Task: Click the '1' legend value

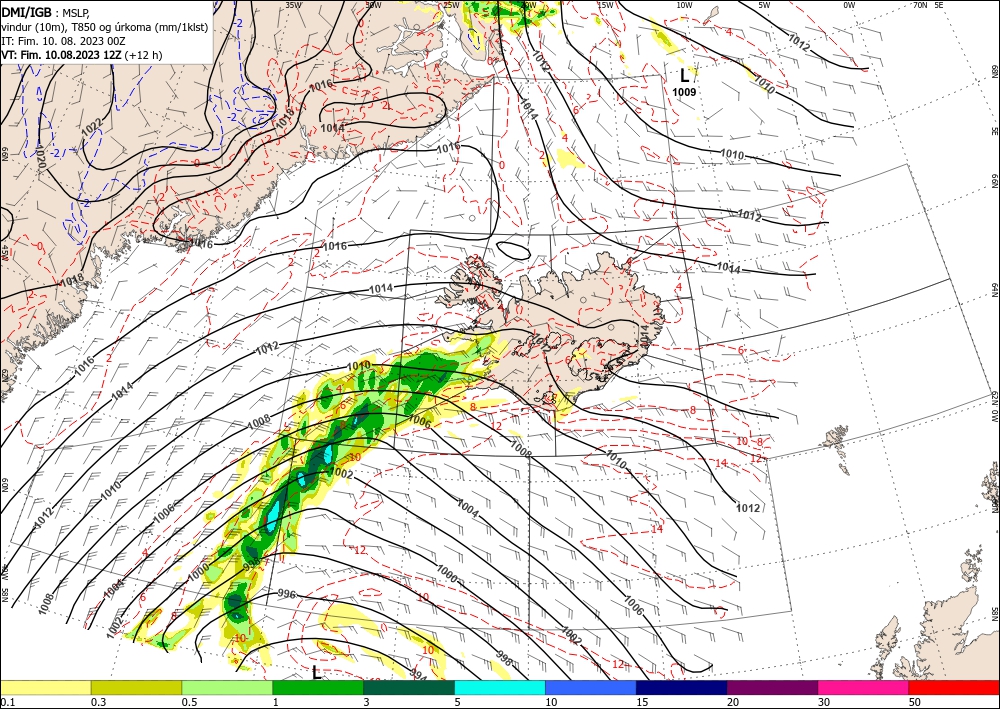Action: (276, 702)
